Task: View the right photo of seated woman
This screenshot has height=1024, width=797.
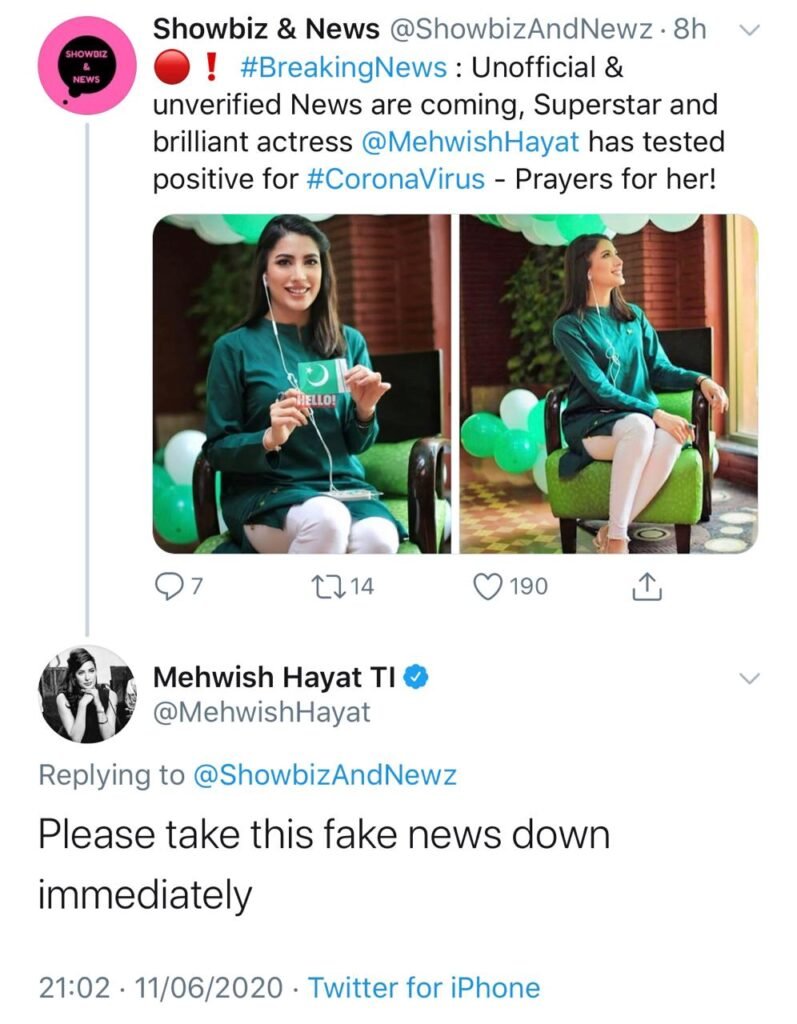Action: point(608,385)
